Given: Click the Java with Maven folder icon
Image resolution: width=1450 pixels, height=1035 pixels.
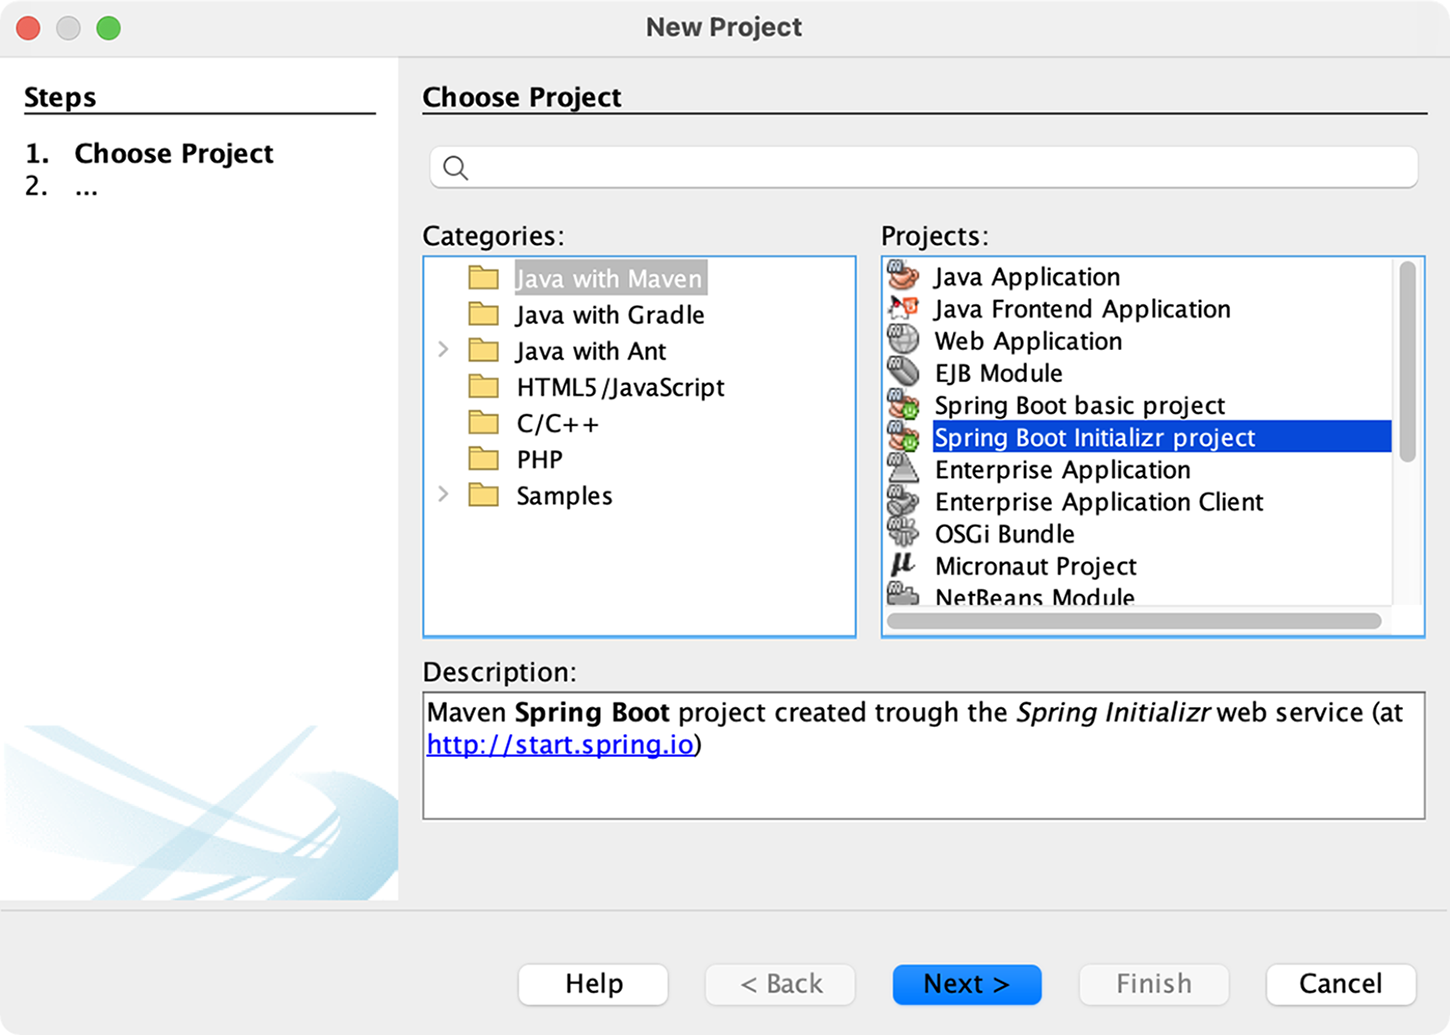Looking at the screenshot, I should (x=484, y=277).
